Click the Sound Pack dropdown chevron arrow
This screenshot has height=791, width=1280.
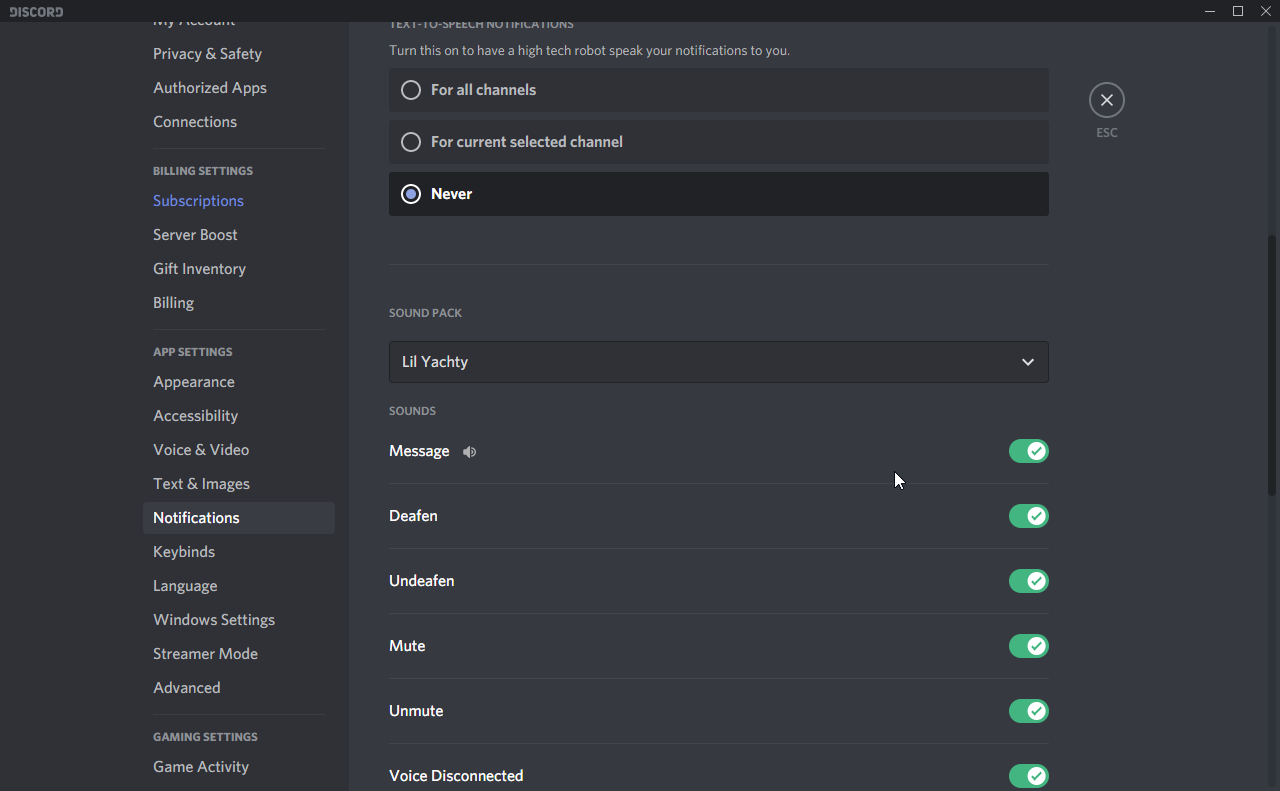tap(1027, 362)
